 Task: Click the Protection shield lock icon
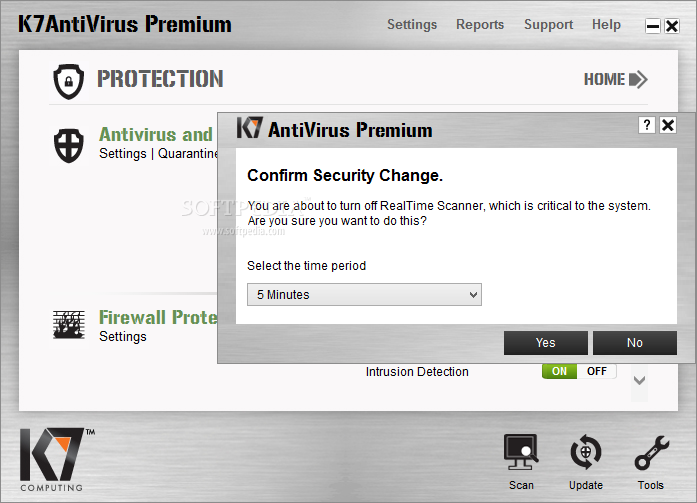68,81
